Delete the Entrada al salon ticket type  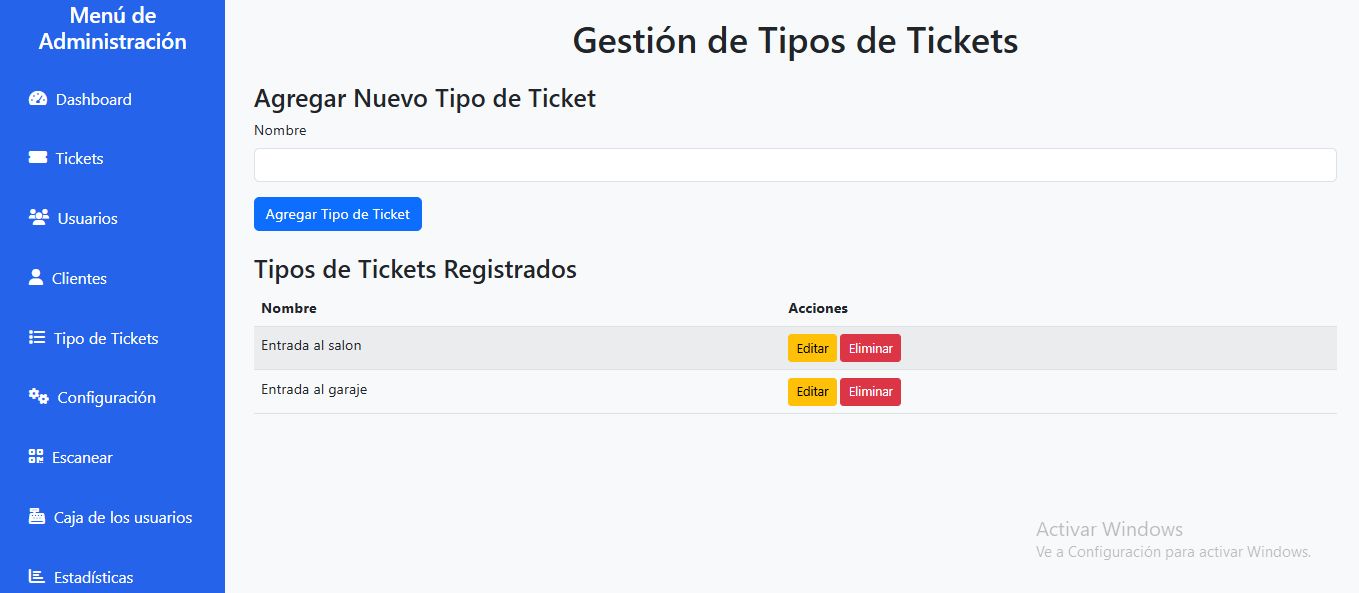click(x=870, y=348)
